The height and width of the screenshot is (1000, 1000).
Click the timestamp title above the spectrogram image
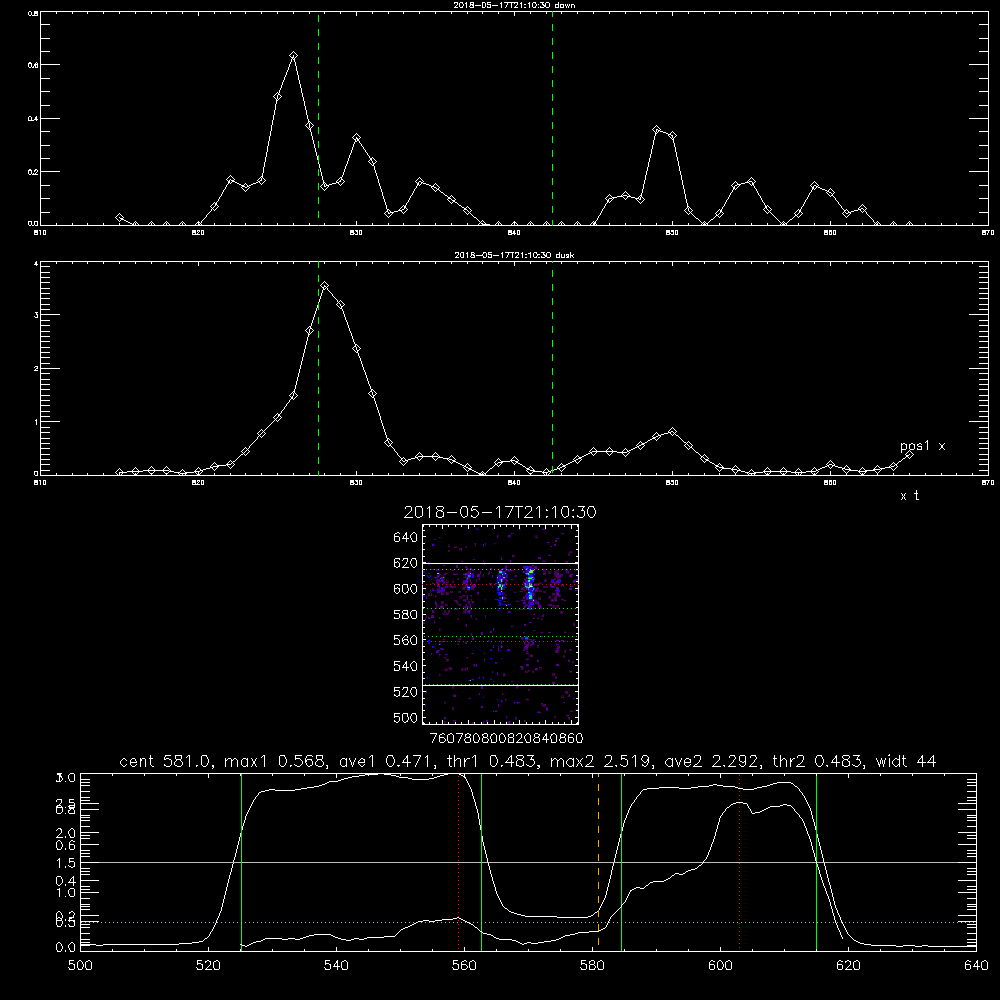click(x=500, y=512)
